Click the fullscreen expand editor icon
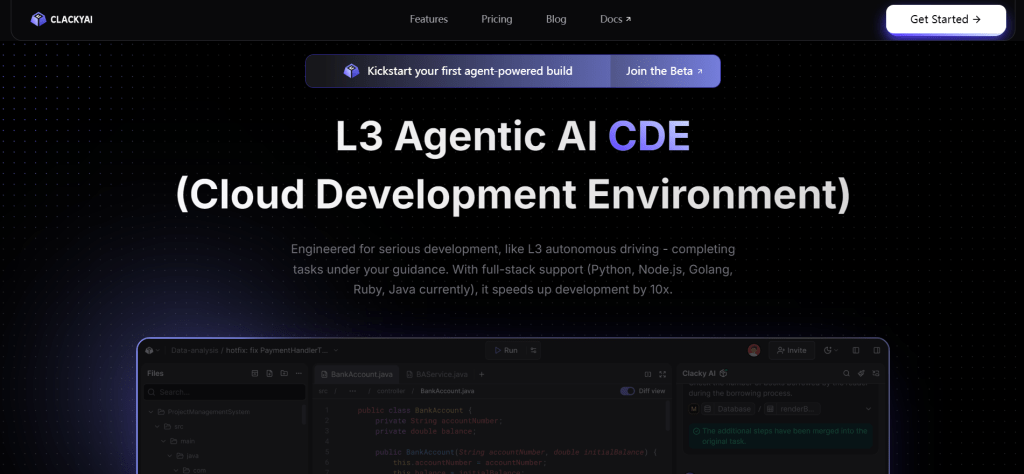The width and height of the screenshot is (1024, 474). (662, 374)
